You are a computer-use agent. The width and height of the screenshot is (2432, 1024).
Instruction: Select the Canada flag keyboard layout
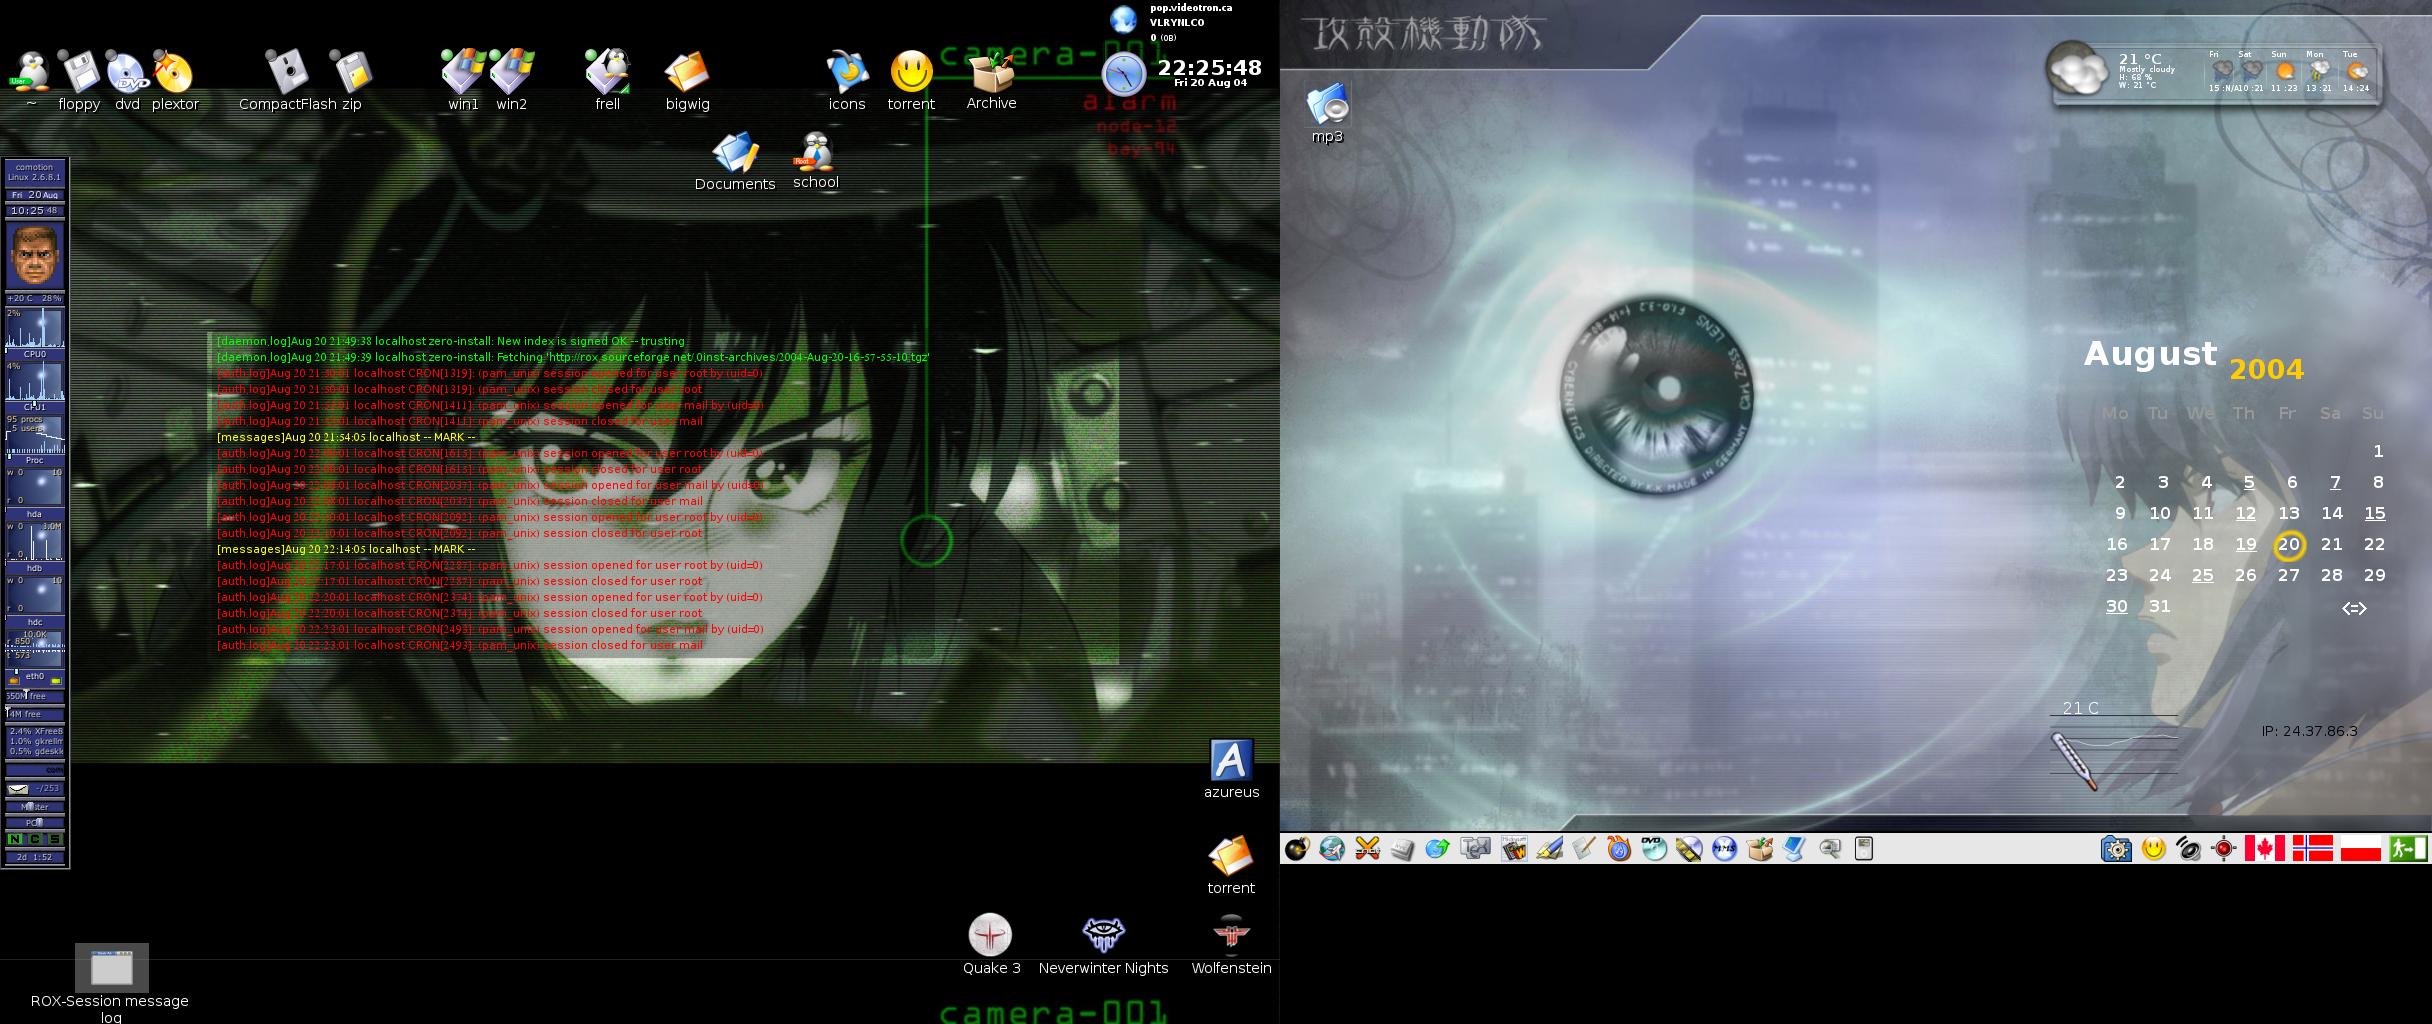(2265, 849)
